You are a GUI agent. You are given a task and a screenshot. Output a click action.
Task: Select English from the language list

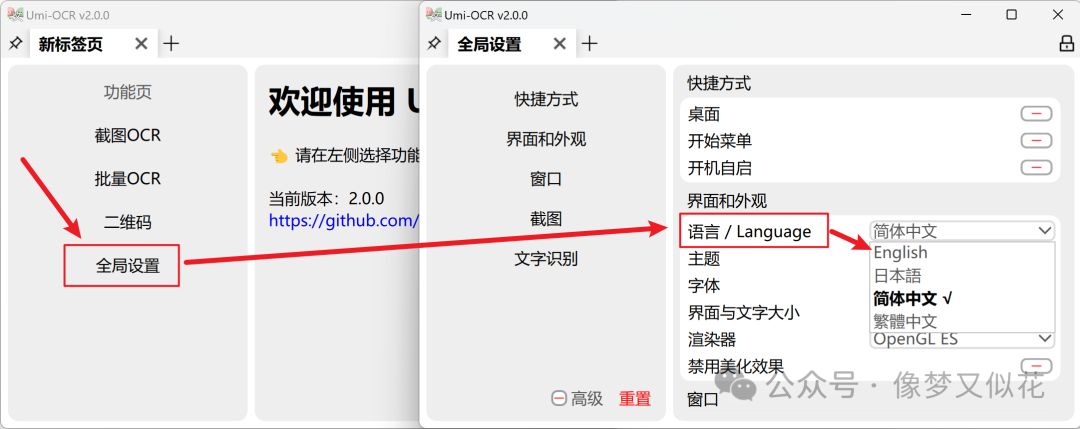(x=900, y=253)
